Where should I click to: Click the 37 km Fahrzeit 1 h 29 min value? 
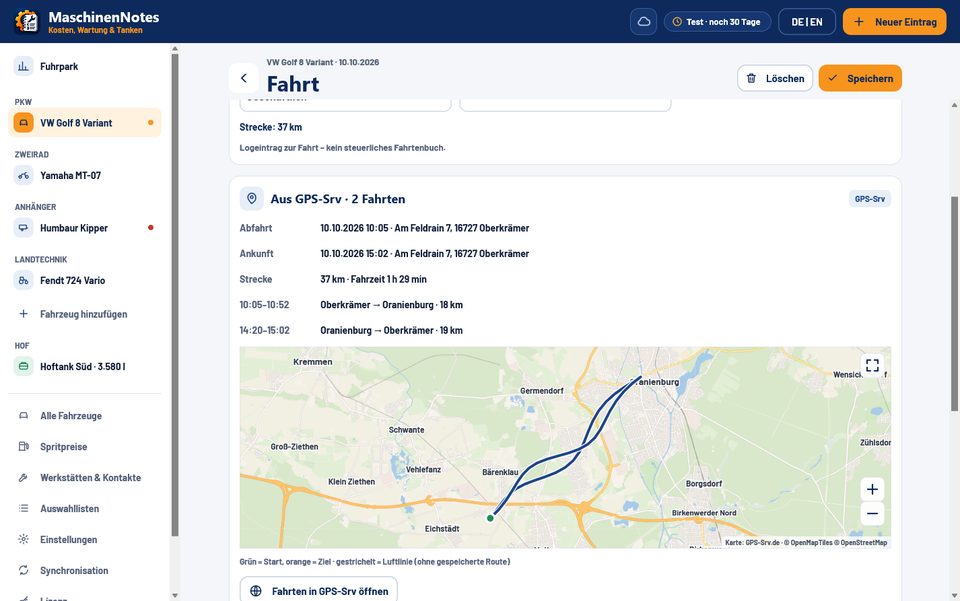pos(373,279)
